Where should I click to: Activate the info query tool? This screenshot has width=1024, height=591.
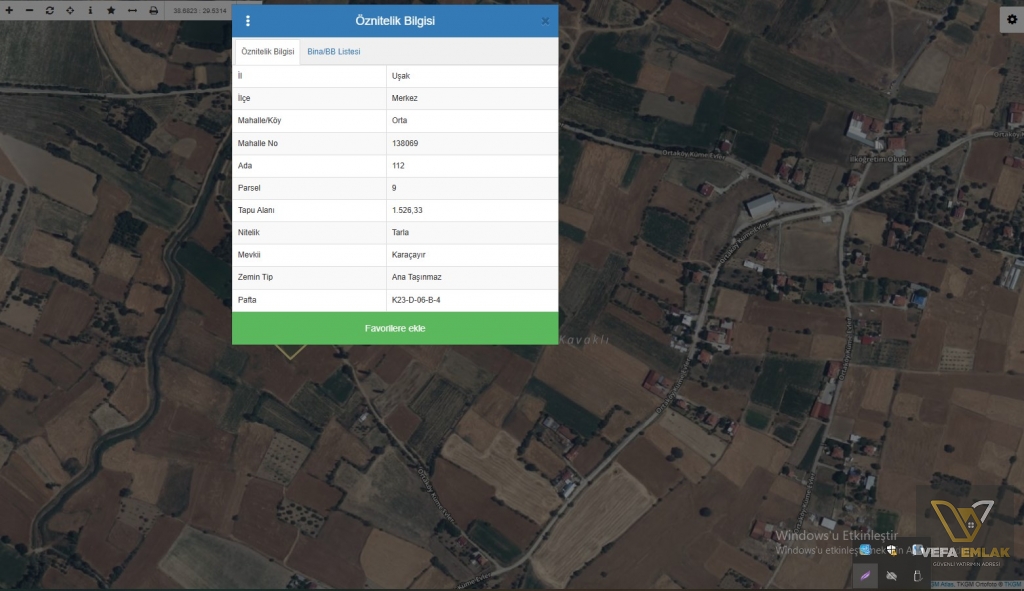90,10
